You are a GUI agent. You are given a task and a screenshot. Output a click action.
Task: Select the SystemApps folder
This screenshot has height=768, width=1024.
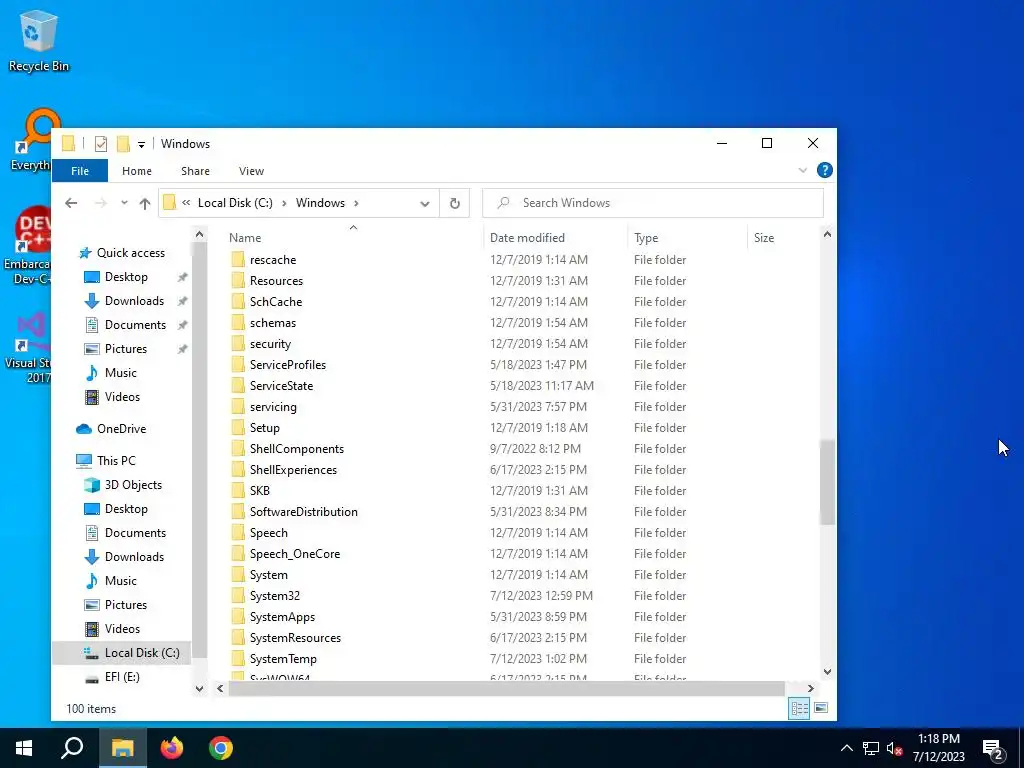(x=282, y=617)
